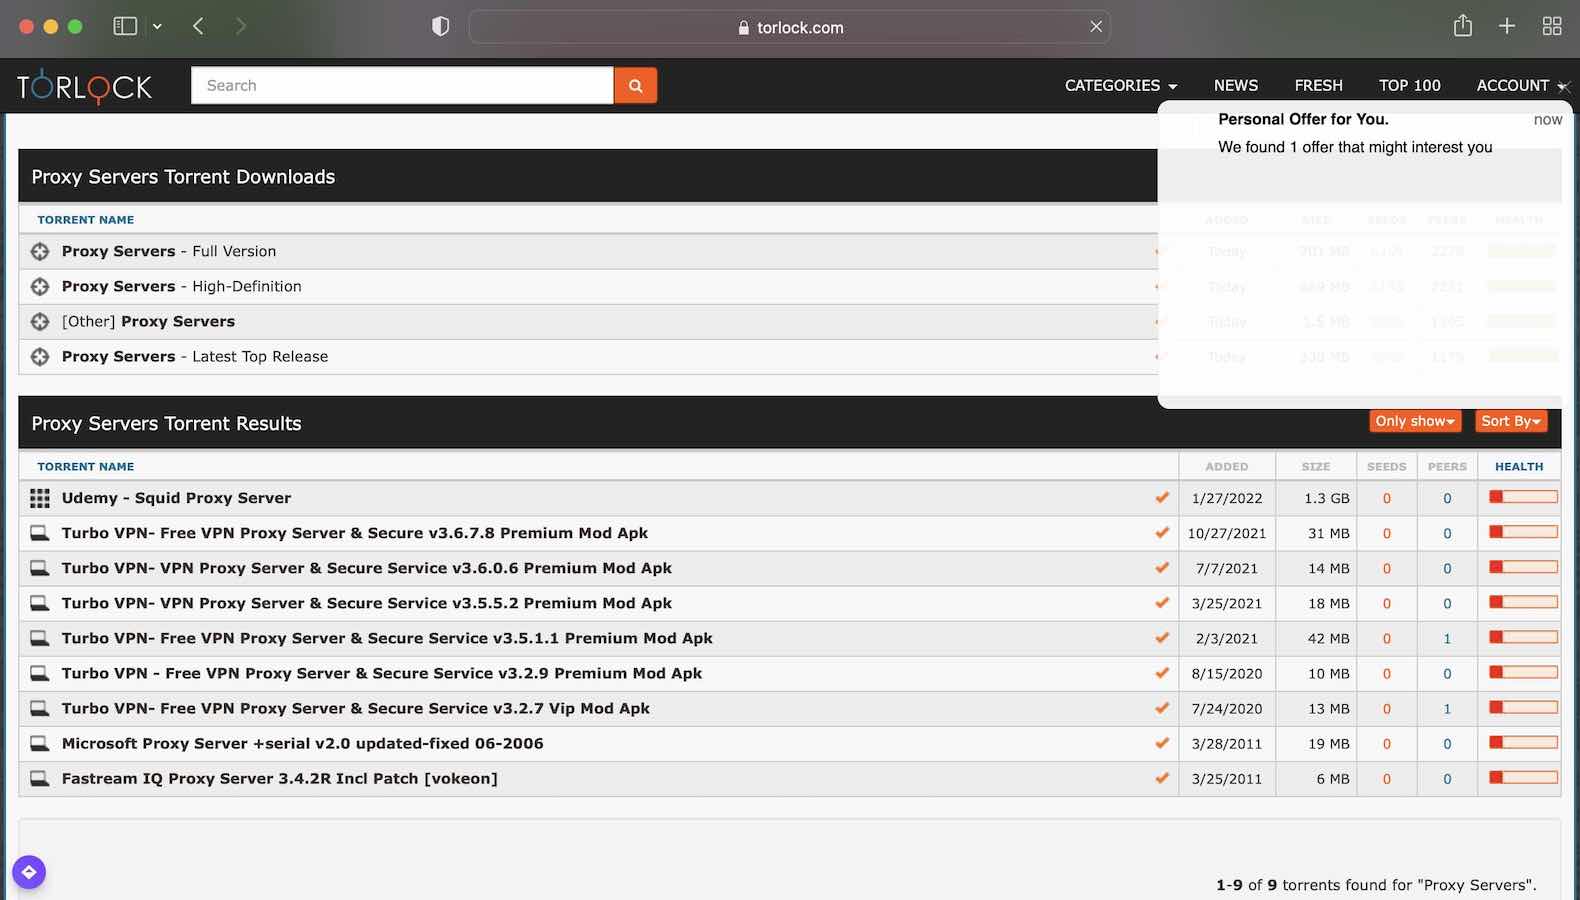
Task: Open the Safari sidebar panel icon
Action: [125, 27]
